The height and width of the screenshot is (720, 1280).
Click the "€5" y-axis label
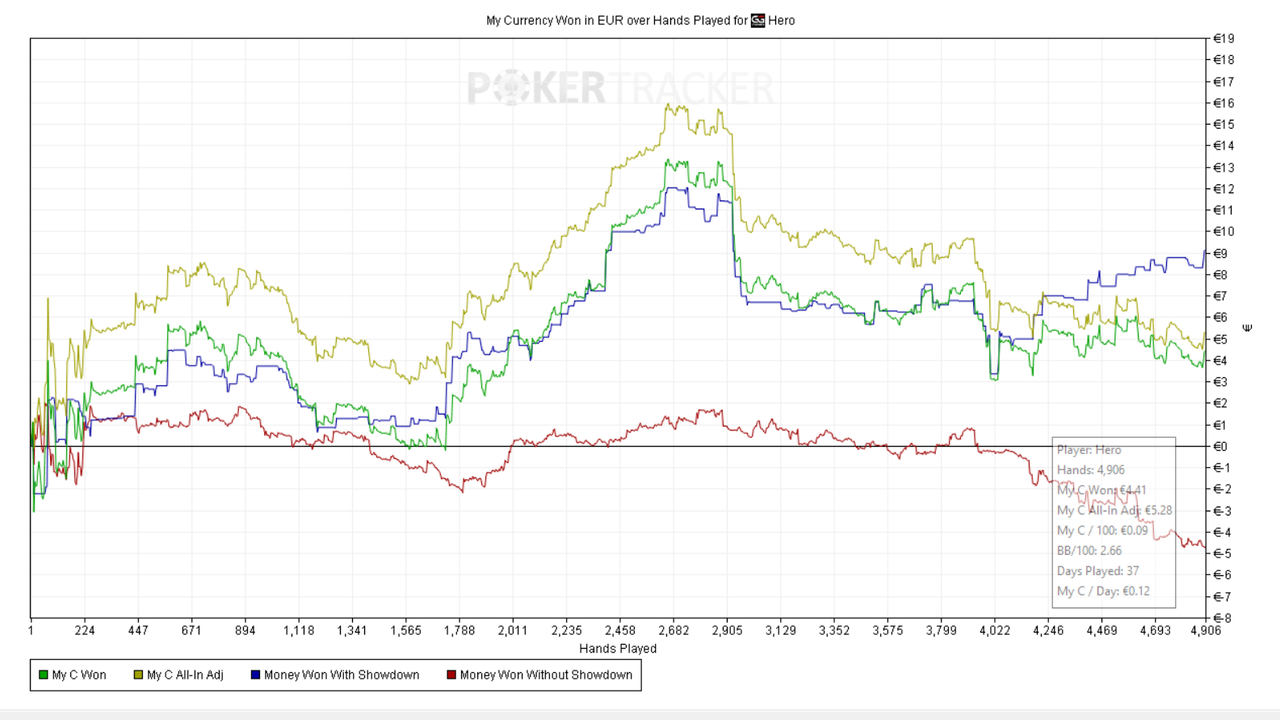1220,339
